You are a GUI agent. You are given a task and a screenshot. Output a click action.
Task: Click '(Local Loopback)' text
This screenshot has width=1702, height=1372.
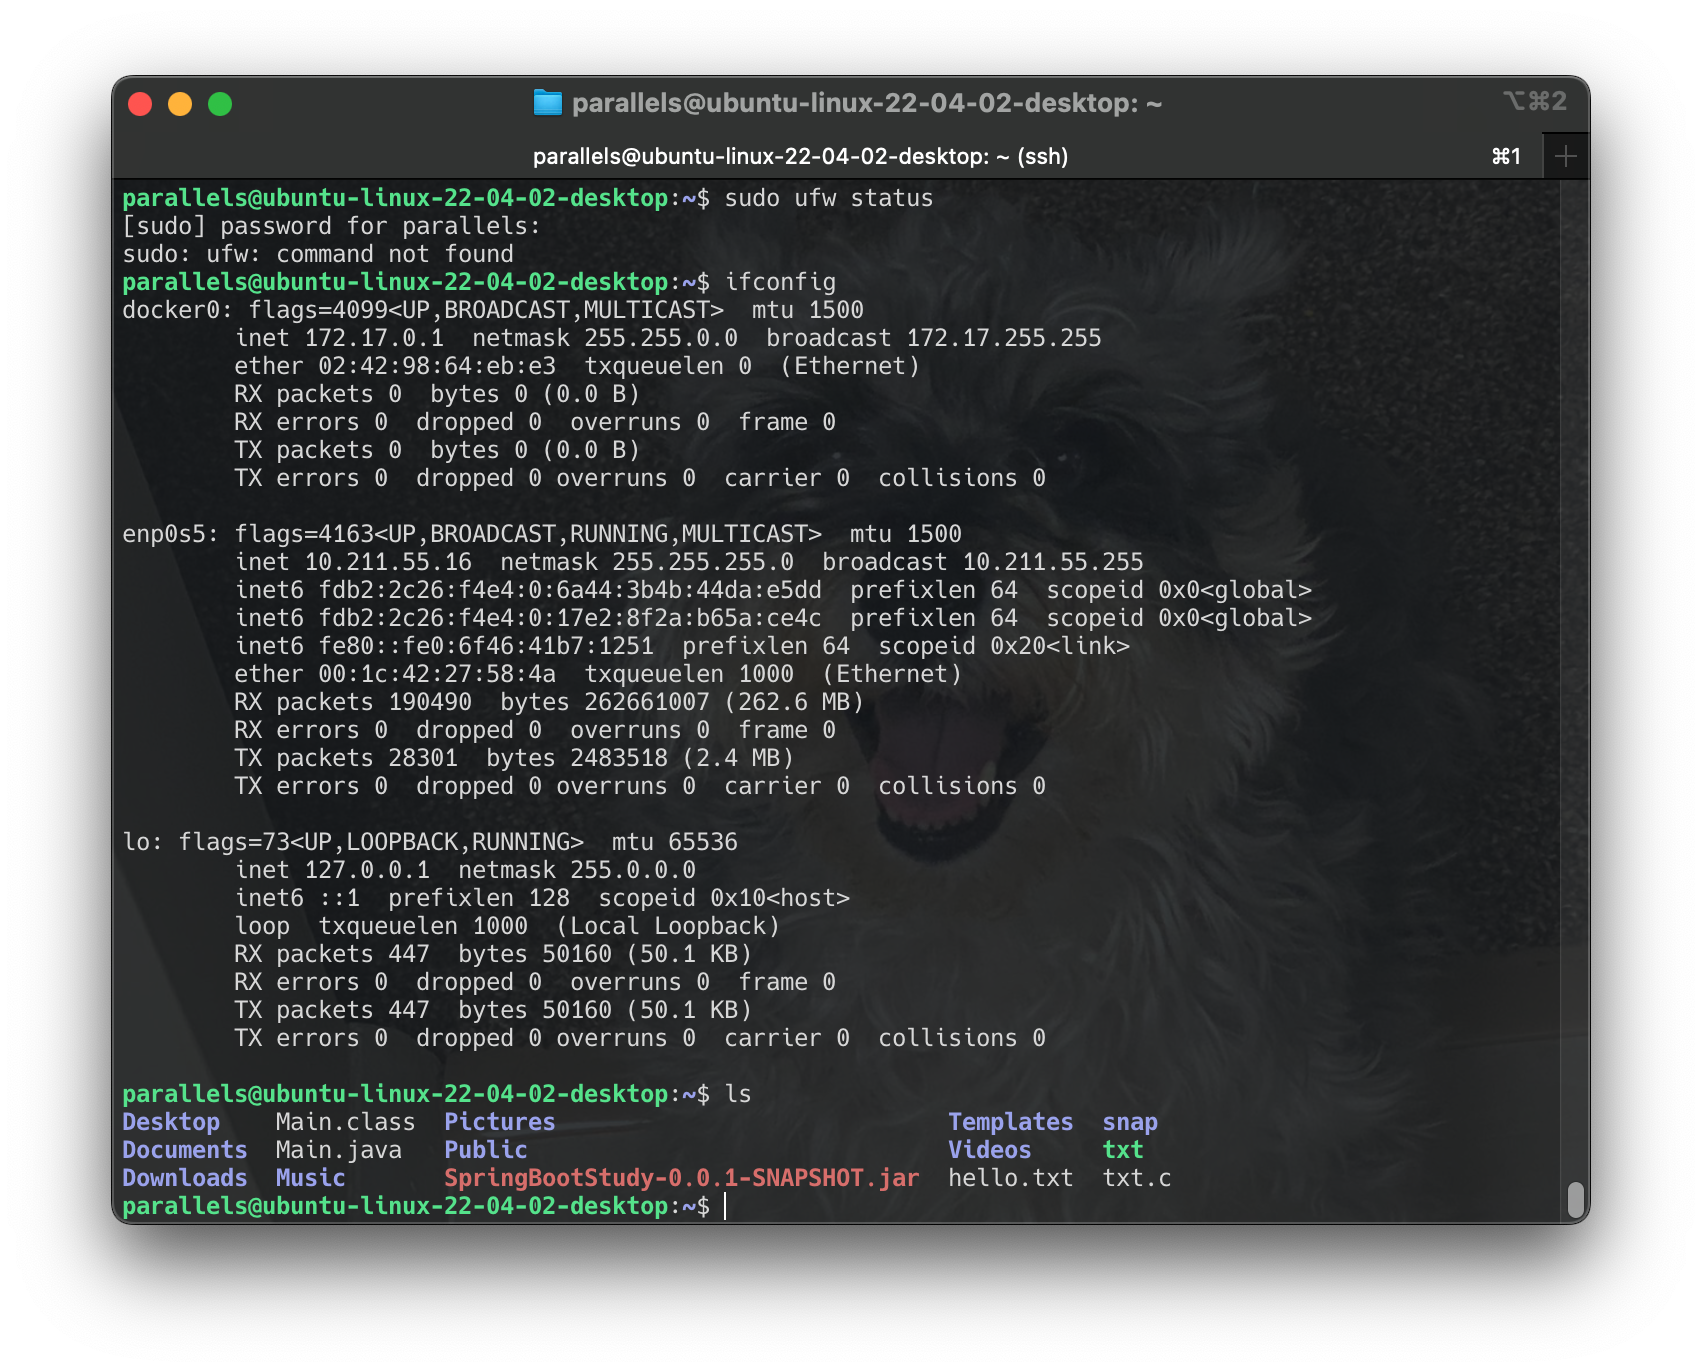[668, 926]
